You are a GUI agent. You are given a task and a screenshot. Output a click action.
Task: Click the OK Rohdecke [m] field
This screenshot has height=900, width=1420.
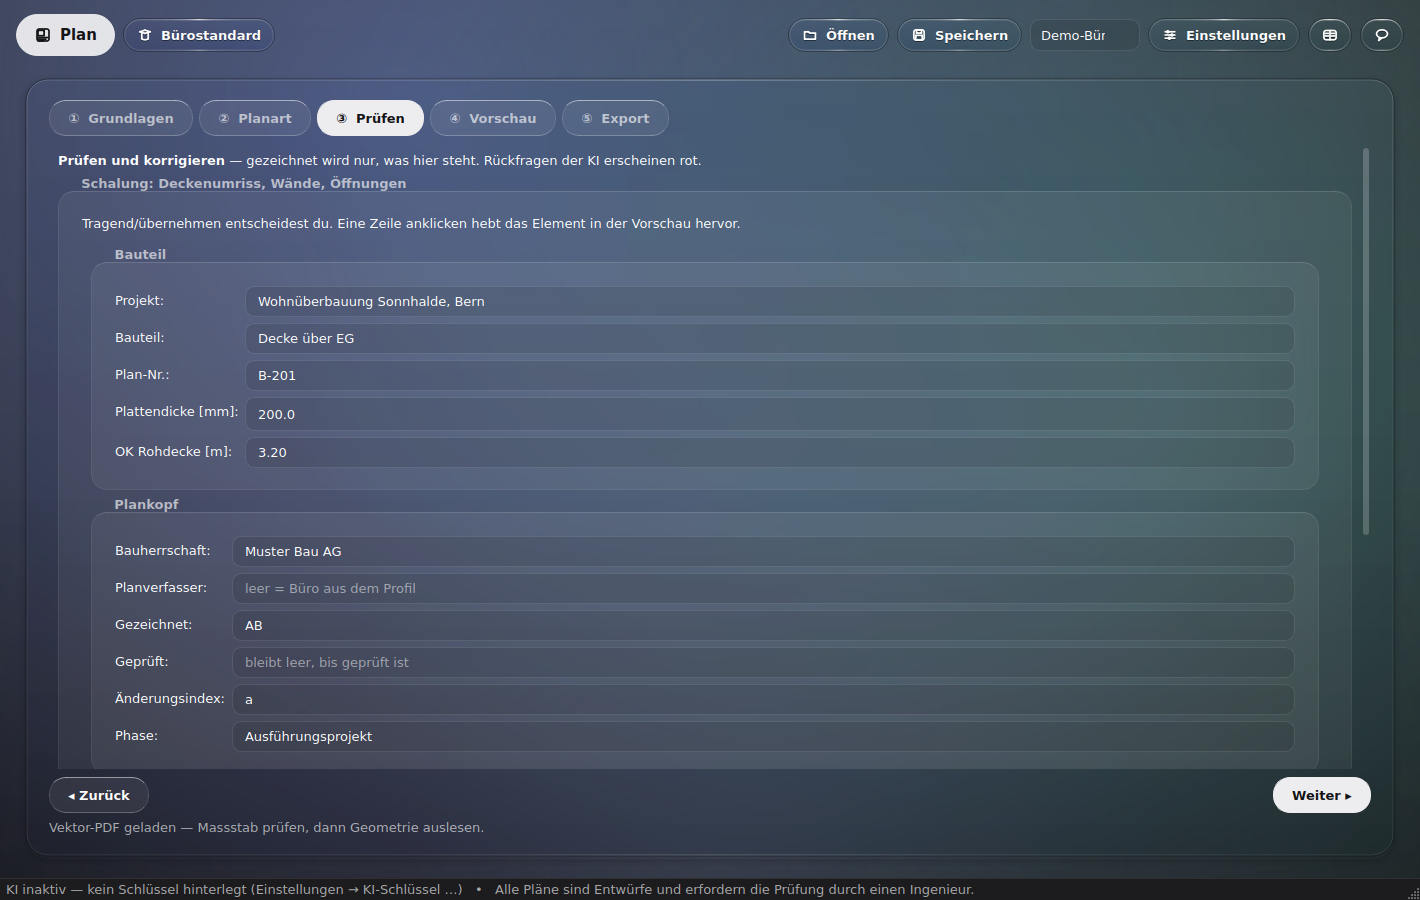click(x=770, y=452)
